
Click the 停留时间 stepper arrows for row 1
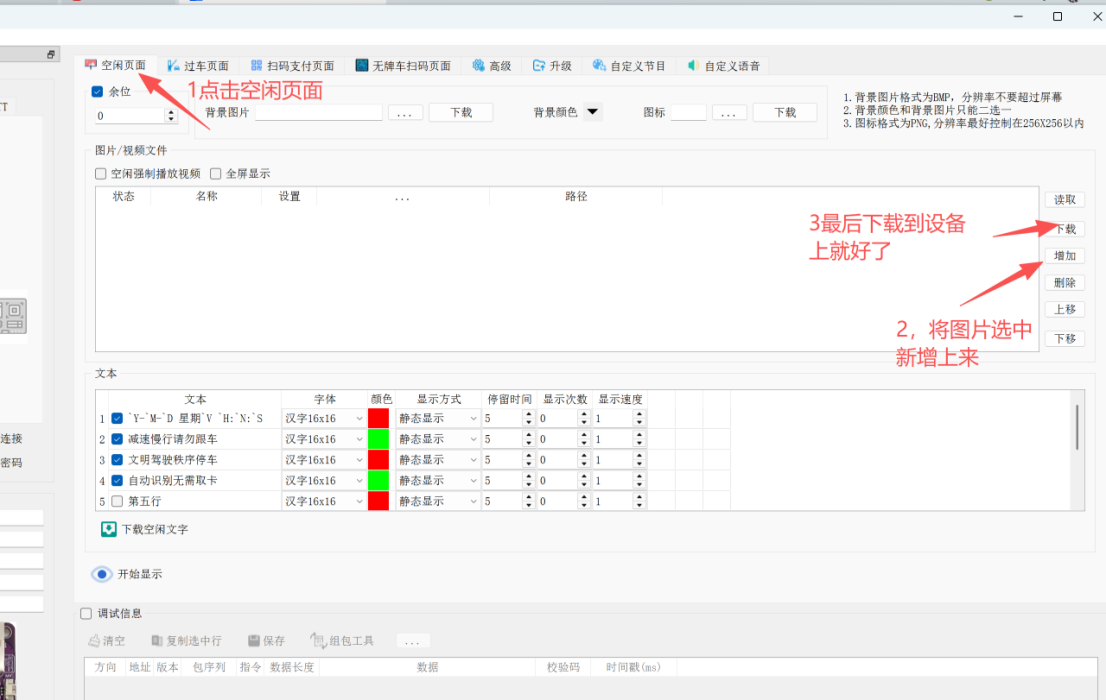coord(528,418)
